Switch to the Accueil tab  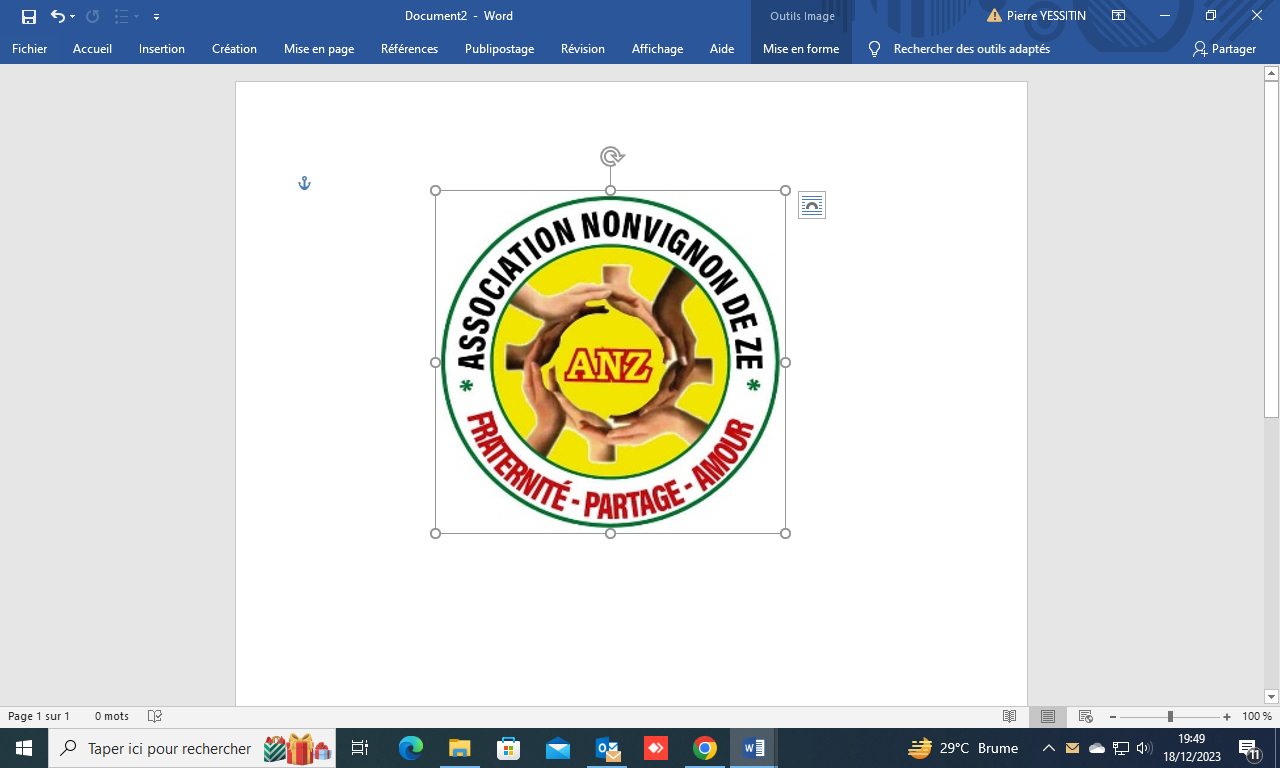pos(92,49)
